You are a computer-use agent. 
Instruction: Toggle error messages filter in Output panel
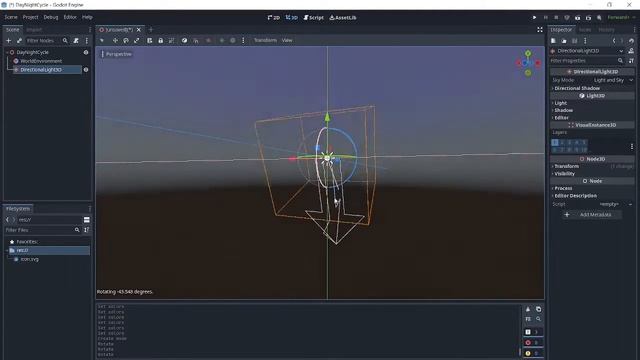(x=533, y=342)
